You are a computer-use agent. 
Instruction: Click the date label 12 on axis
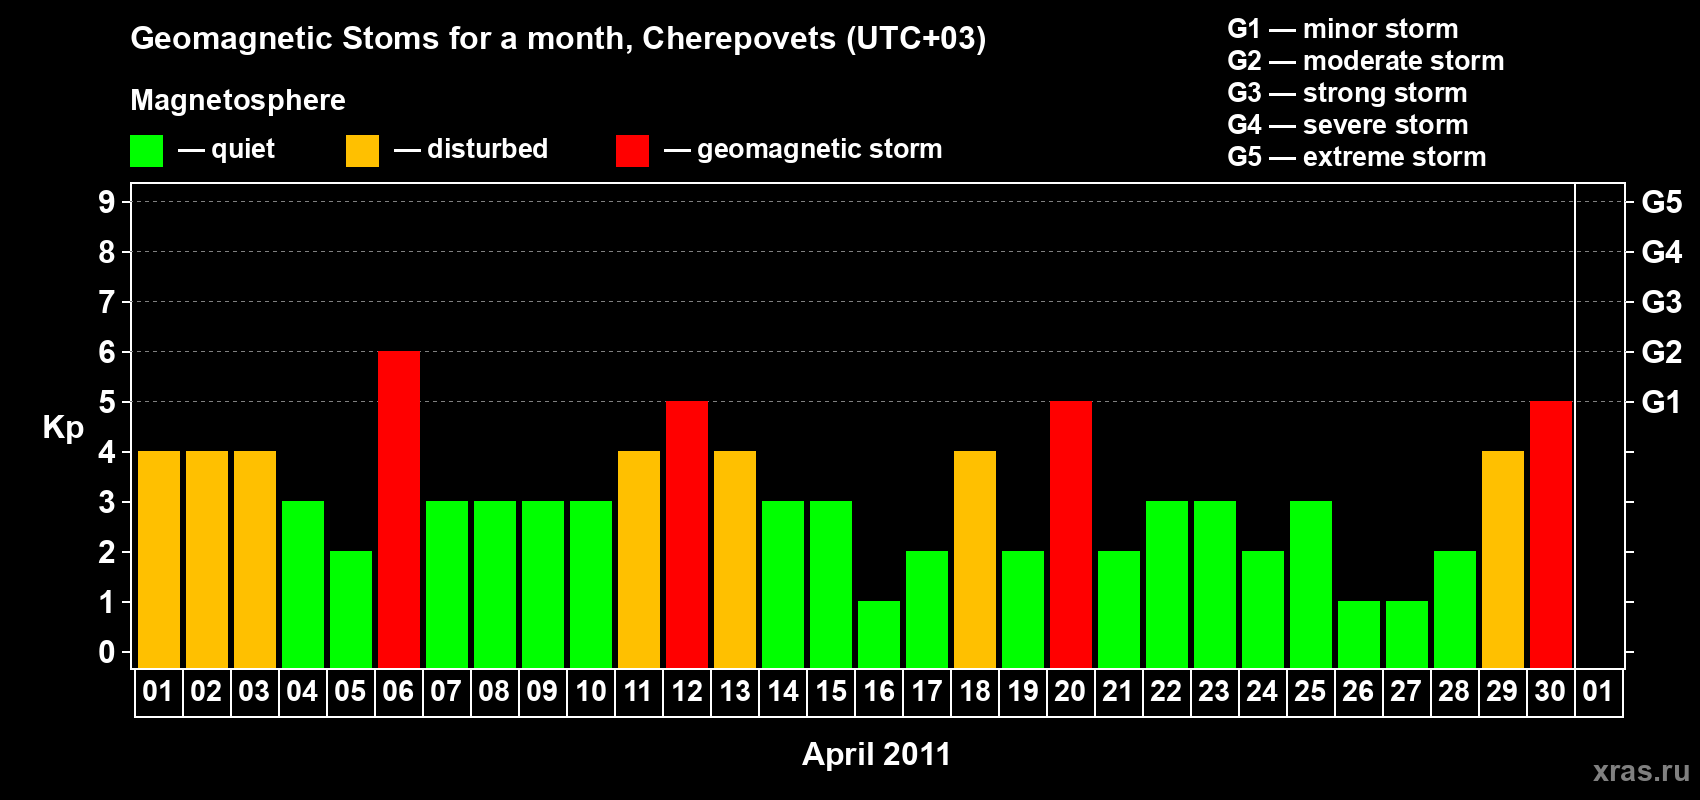(686, 692)
